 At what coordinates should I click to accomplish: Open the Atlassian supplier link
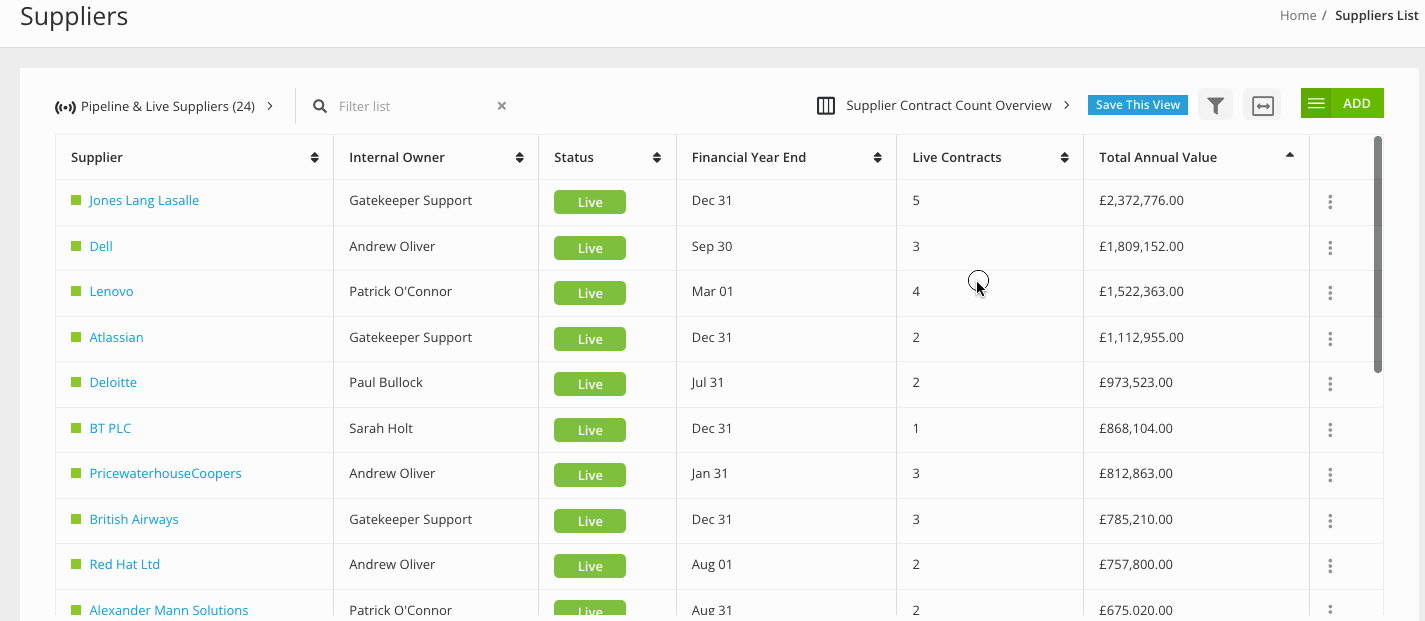click(x=116, y=337)
